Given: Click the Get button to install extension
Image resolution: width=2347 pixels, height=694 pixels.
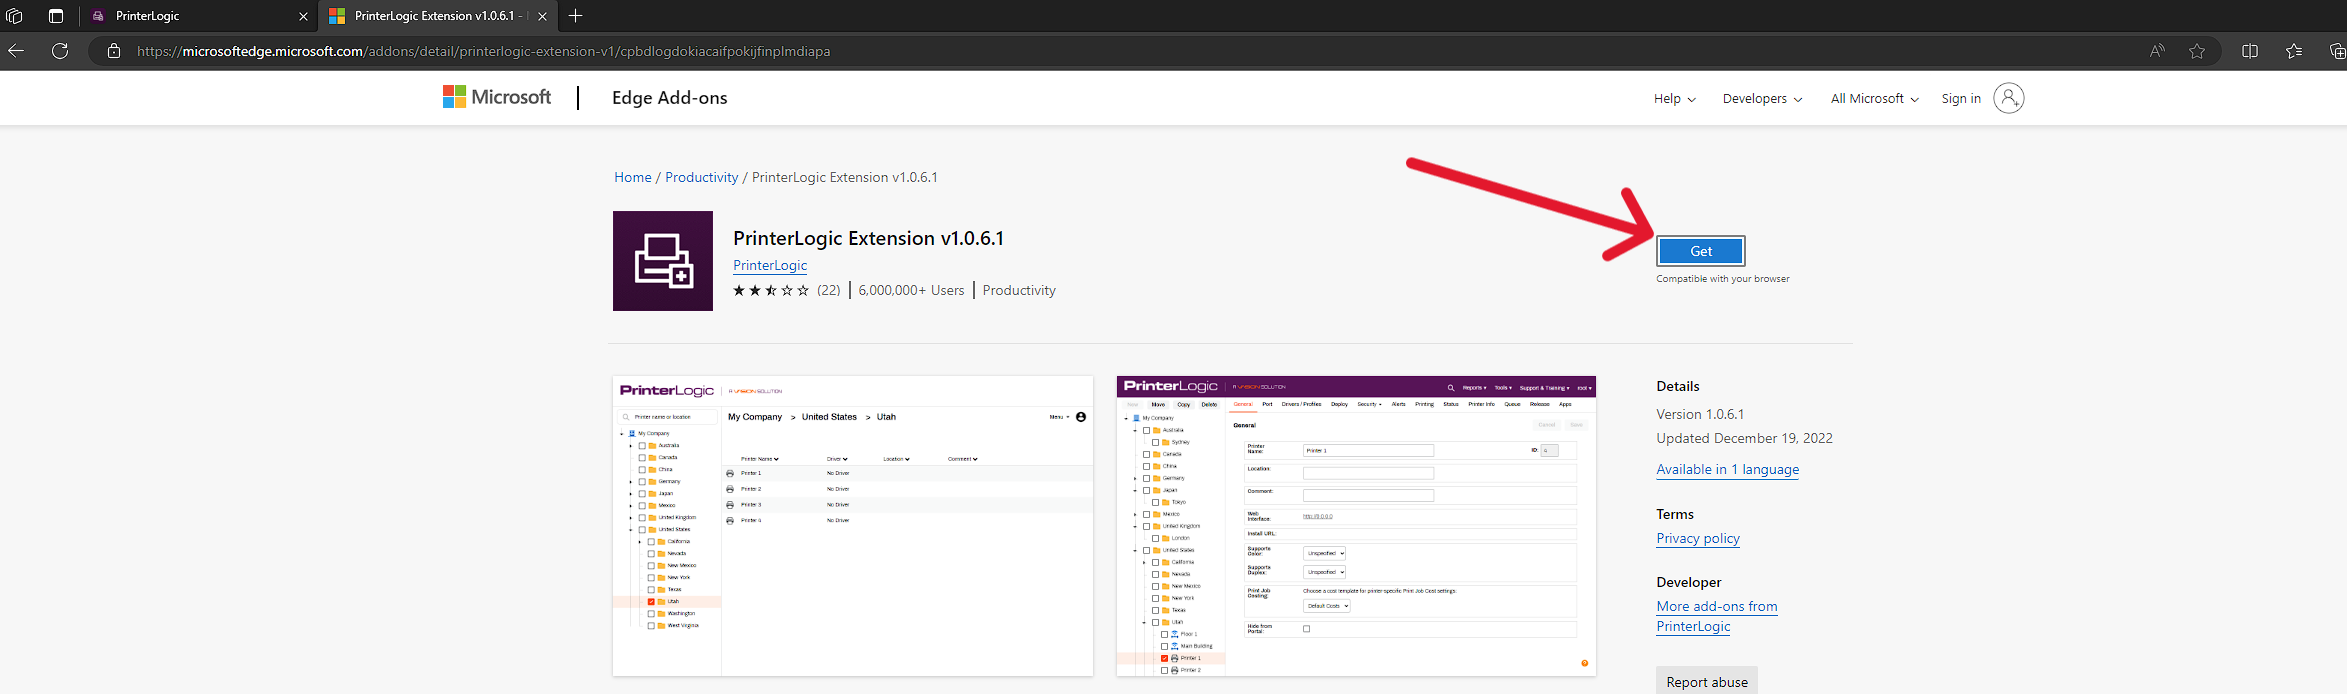Looking at the screenshot, I should tap(1700, 251).
